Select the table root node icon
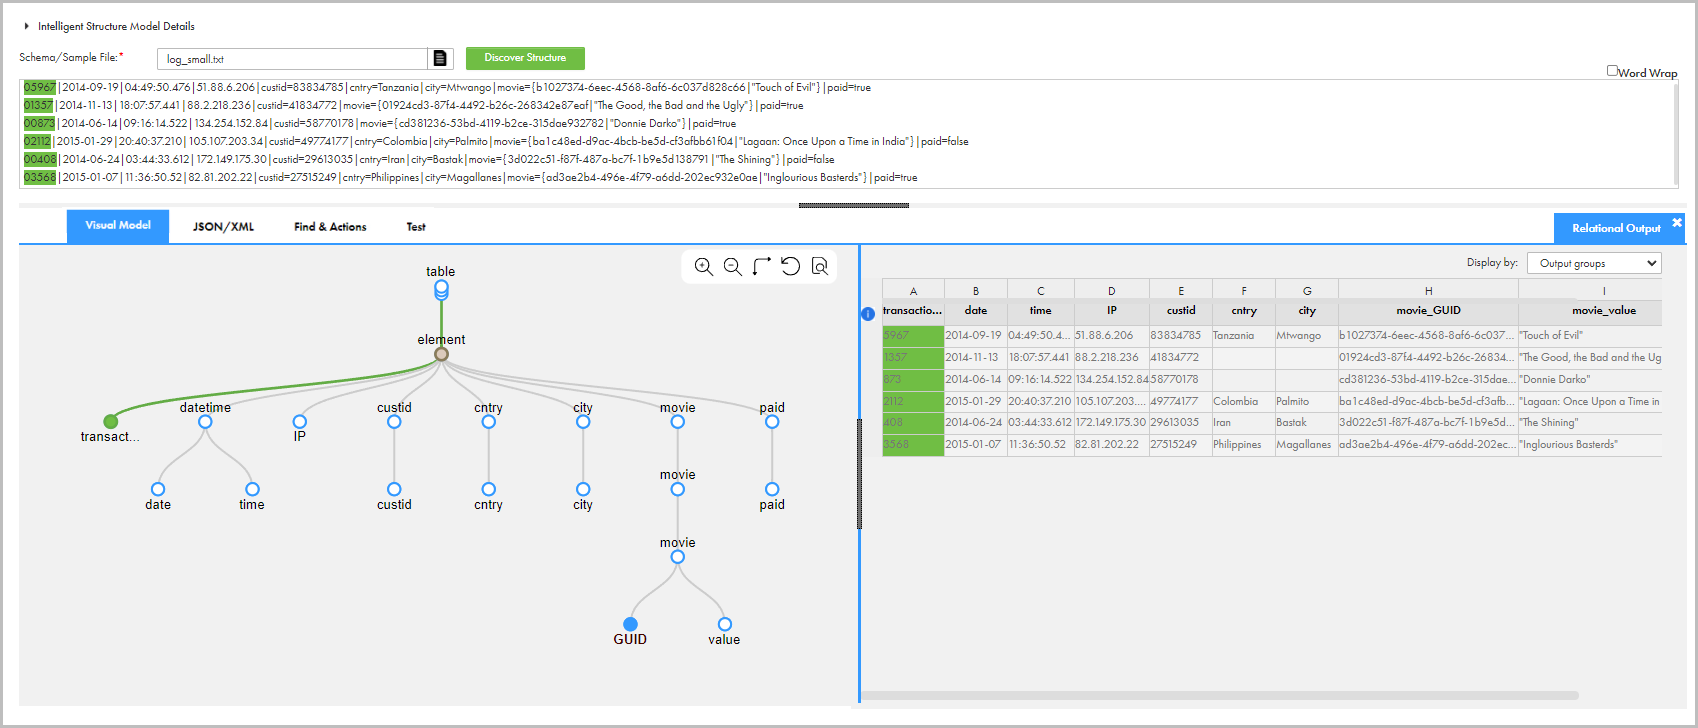 (x=441, y=290)
